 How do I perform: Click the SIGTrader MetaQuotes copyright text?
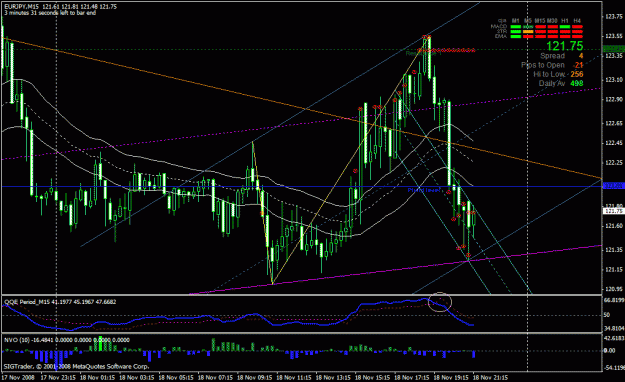[x=76, y=366]
